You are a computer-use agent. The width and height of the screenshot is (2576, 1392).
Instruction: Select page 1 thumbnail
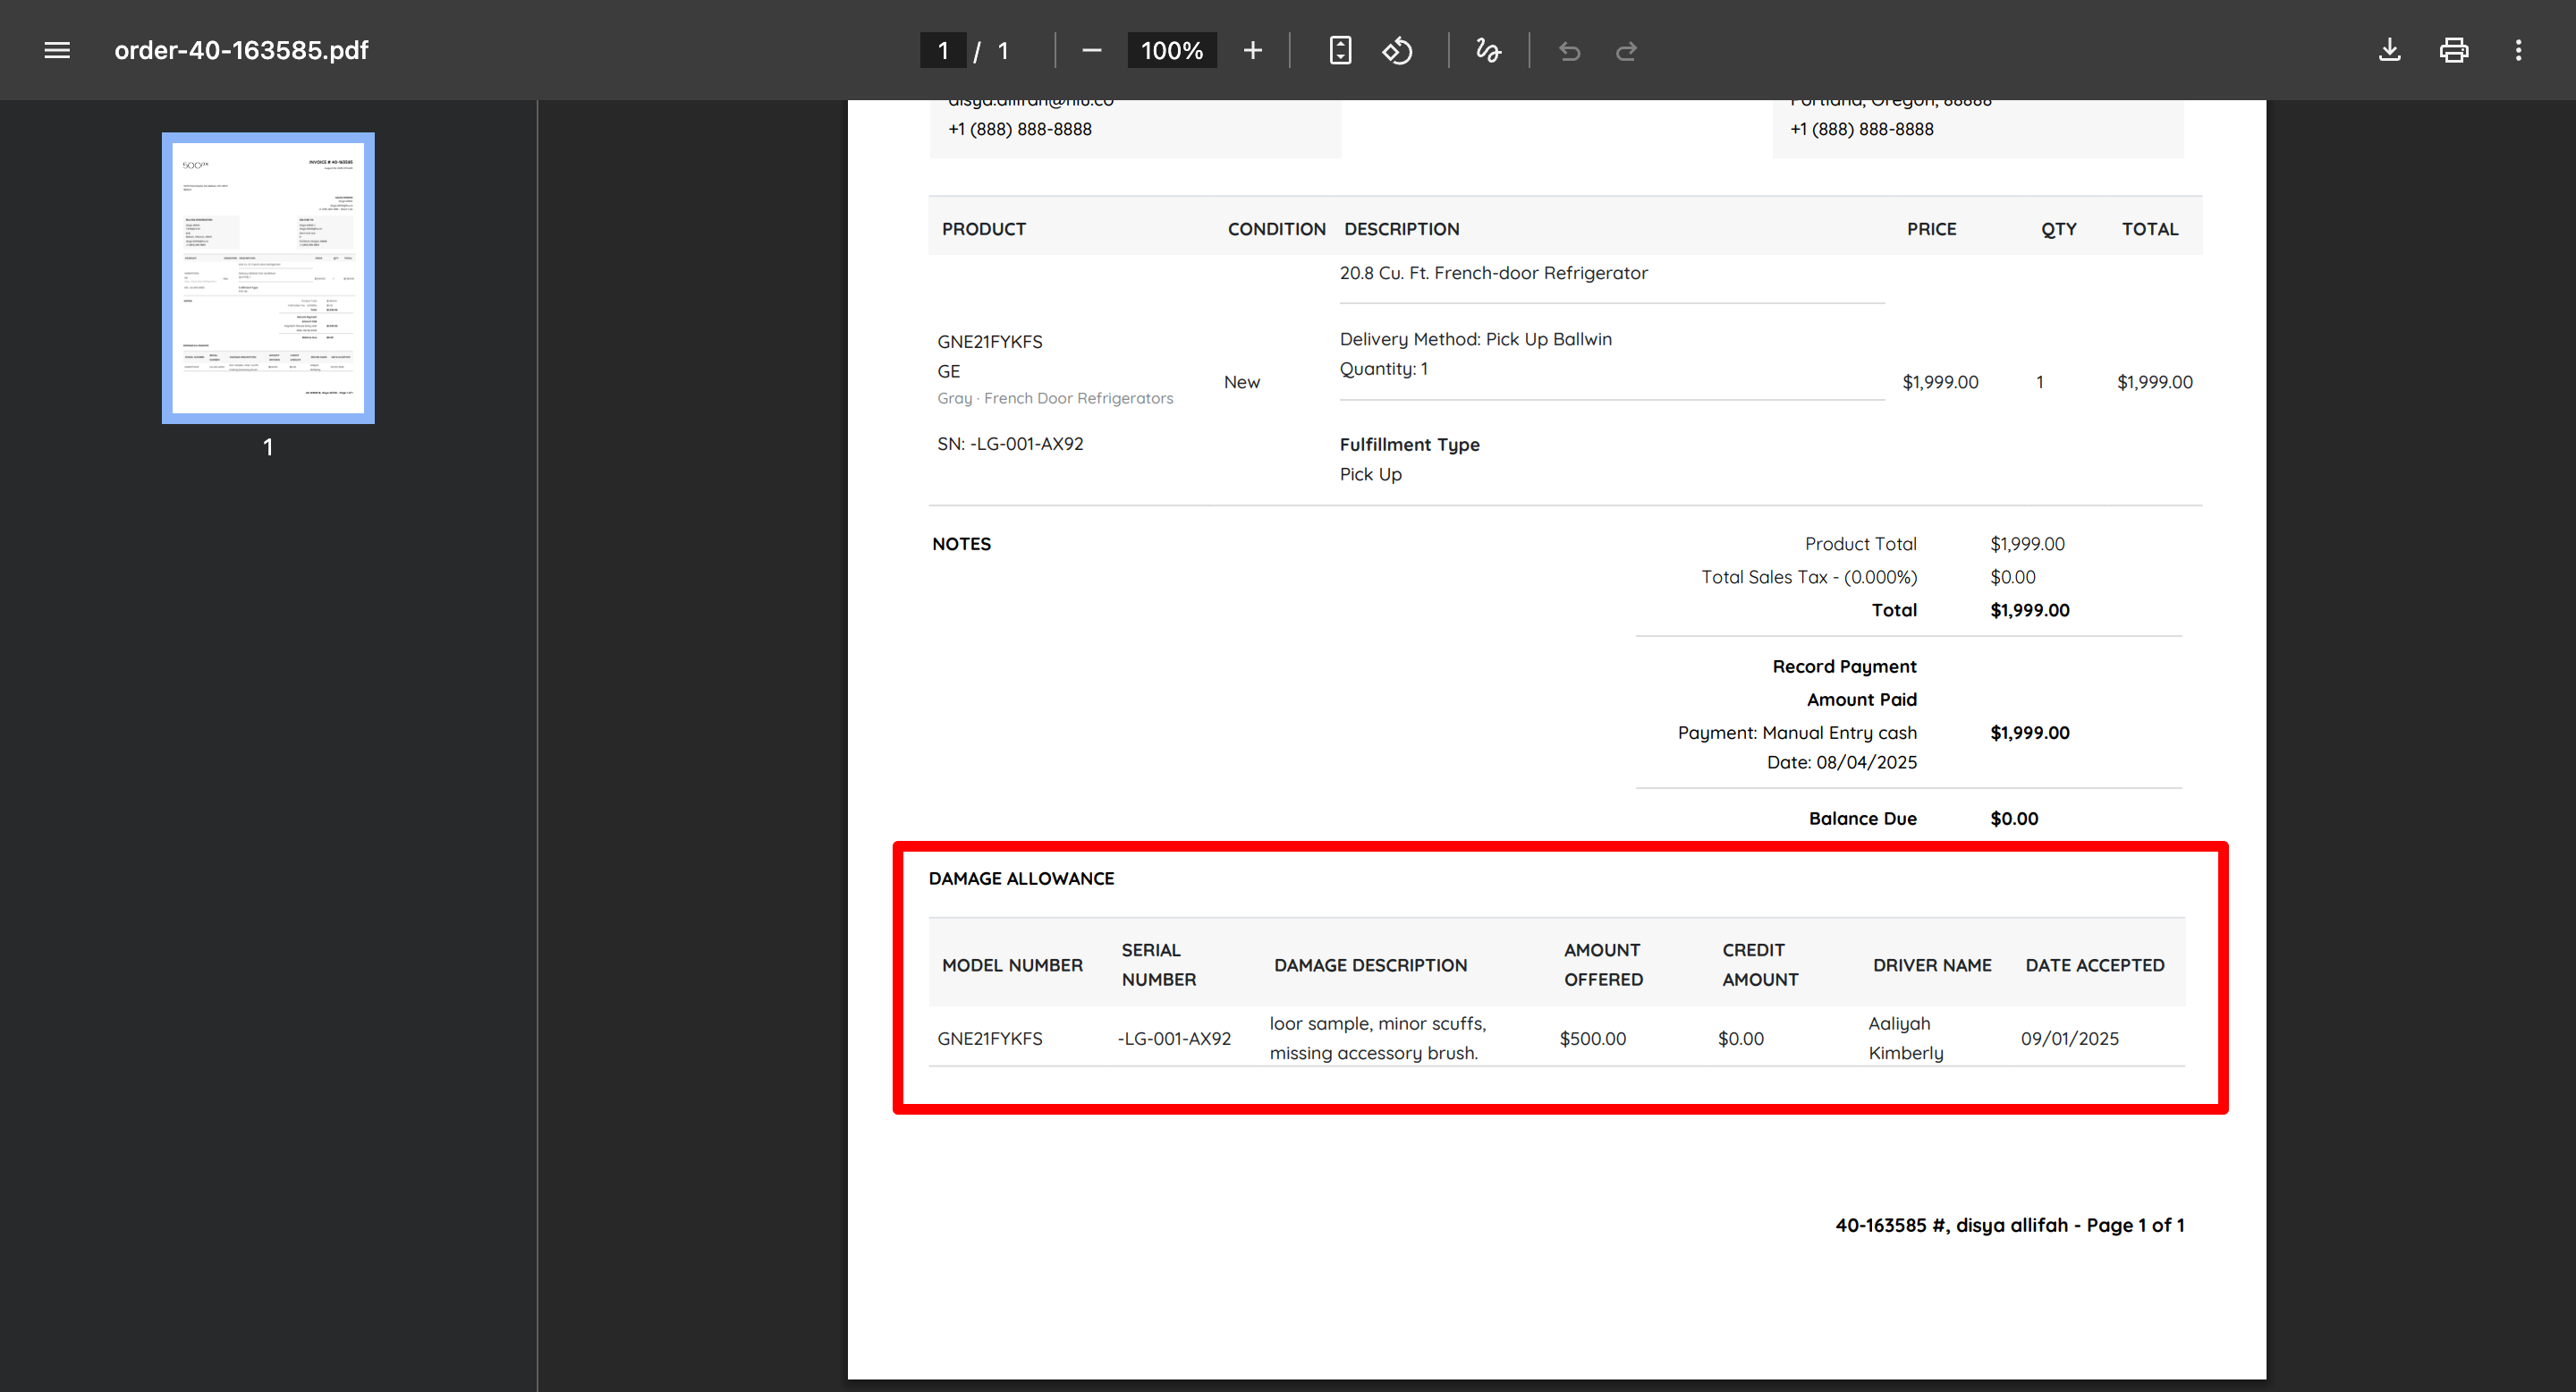(268, 278)
